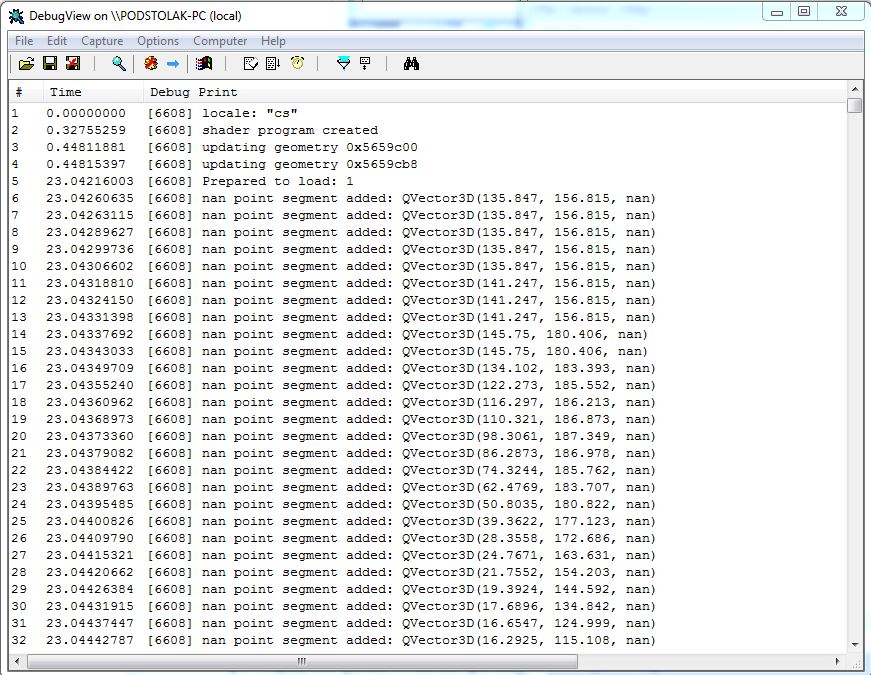Select row with QVector3D(24.7671, 163.631, nan)
This screenshot has width=871, height=675.
[428, 555]
